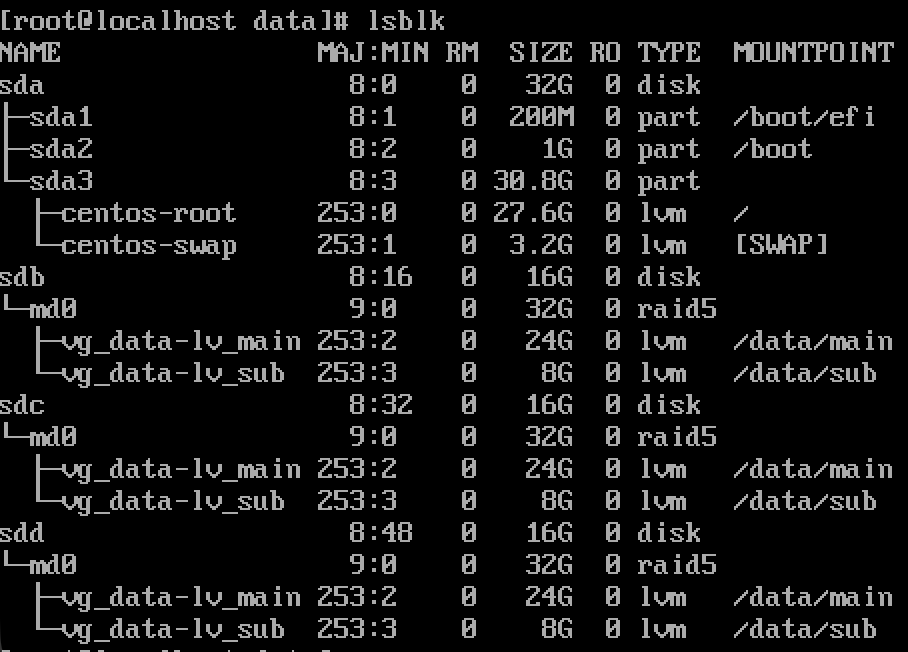Select the centos-root volume entry
The image size is (908, 652).
148,213
